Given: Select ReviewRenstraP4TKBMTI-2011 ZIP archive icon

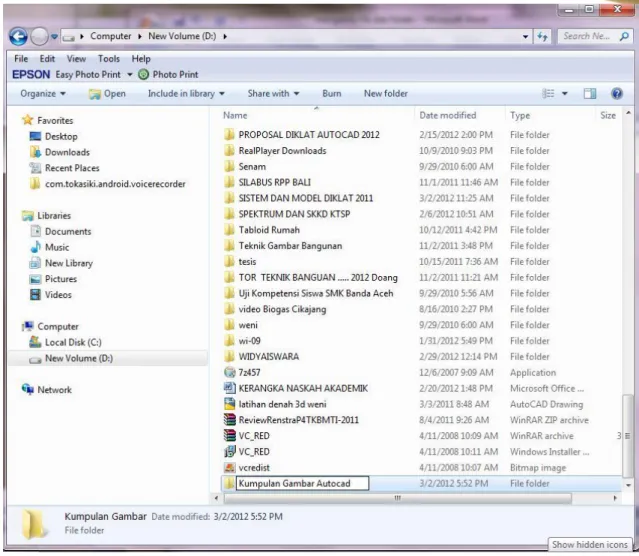Looking at the screenshot, I should tap(230, 420).
